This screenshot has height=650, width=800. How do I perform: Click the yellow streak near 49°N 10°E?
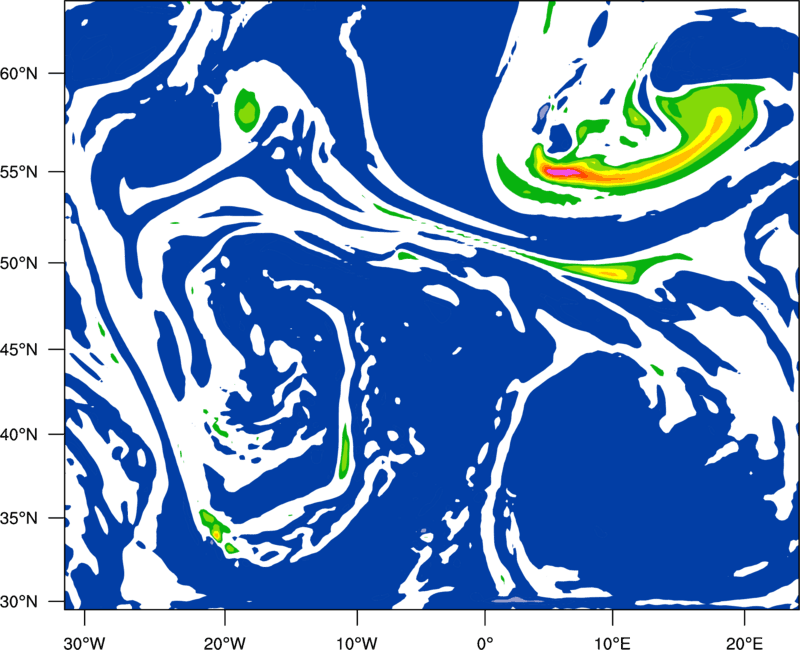click(x=605, y=272)
